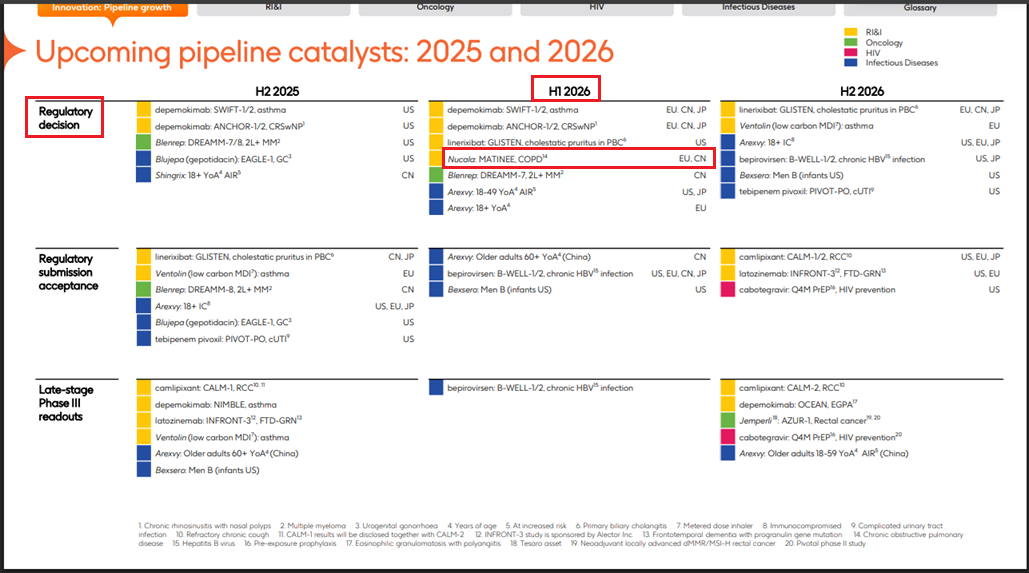Click 'Arexvy: Older adults 18-59 YoA AIR (China)'
1029x573 pixels.
[824, 454]
